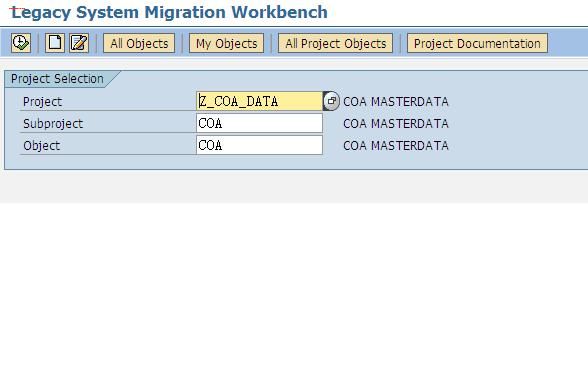Click the Object field label
Image resolution: width=588 pixels, height=384 pixels.
tap(41, 146)
